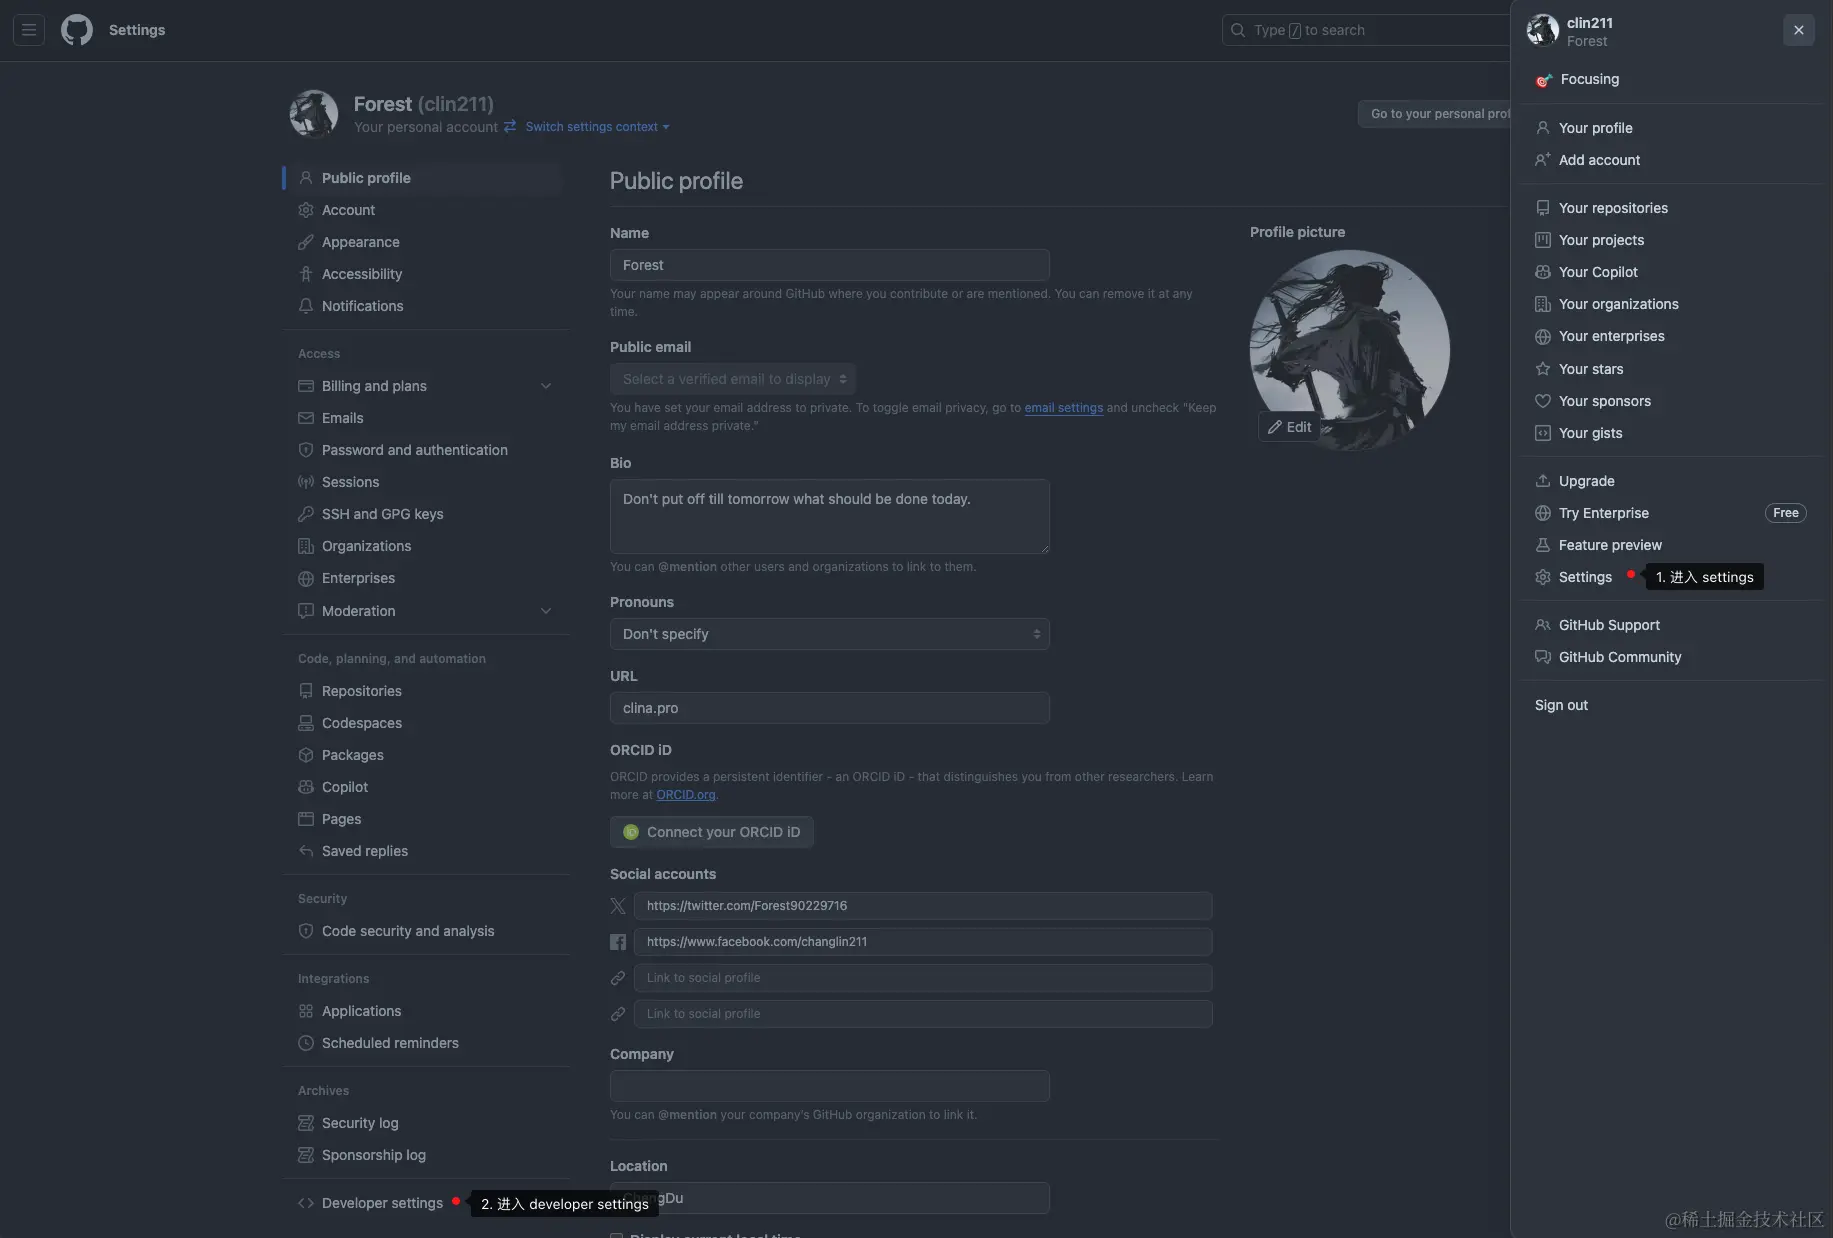Image resolution: width=1833 pixels, height=1238 pixels.
Task: Focus the search bar at top
Action: tap(1366, 30)
